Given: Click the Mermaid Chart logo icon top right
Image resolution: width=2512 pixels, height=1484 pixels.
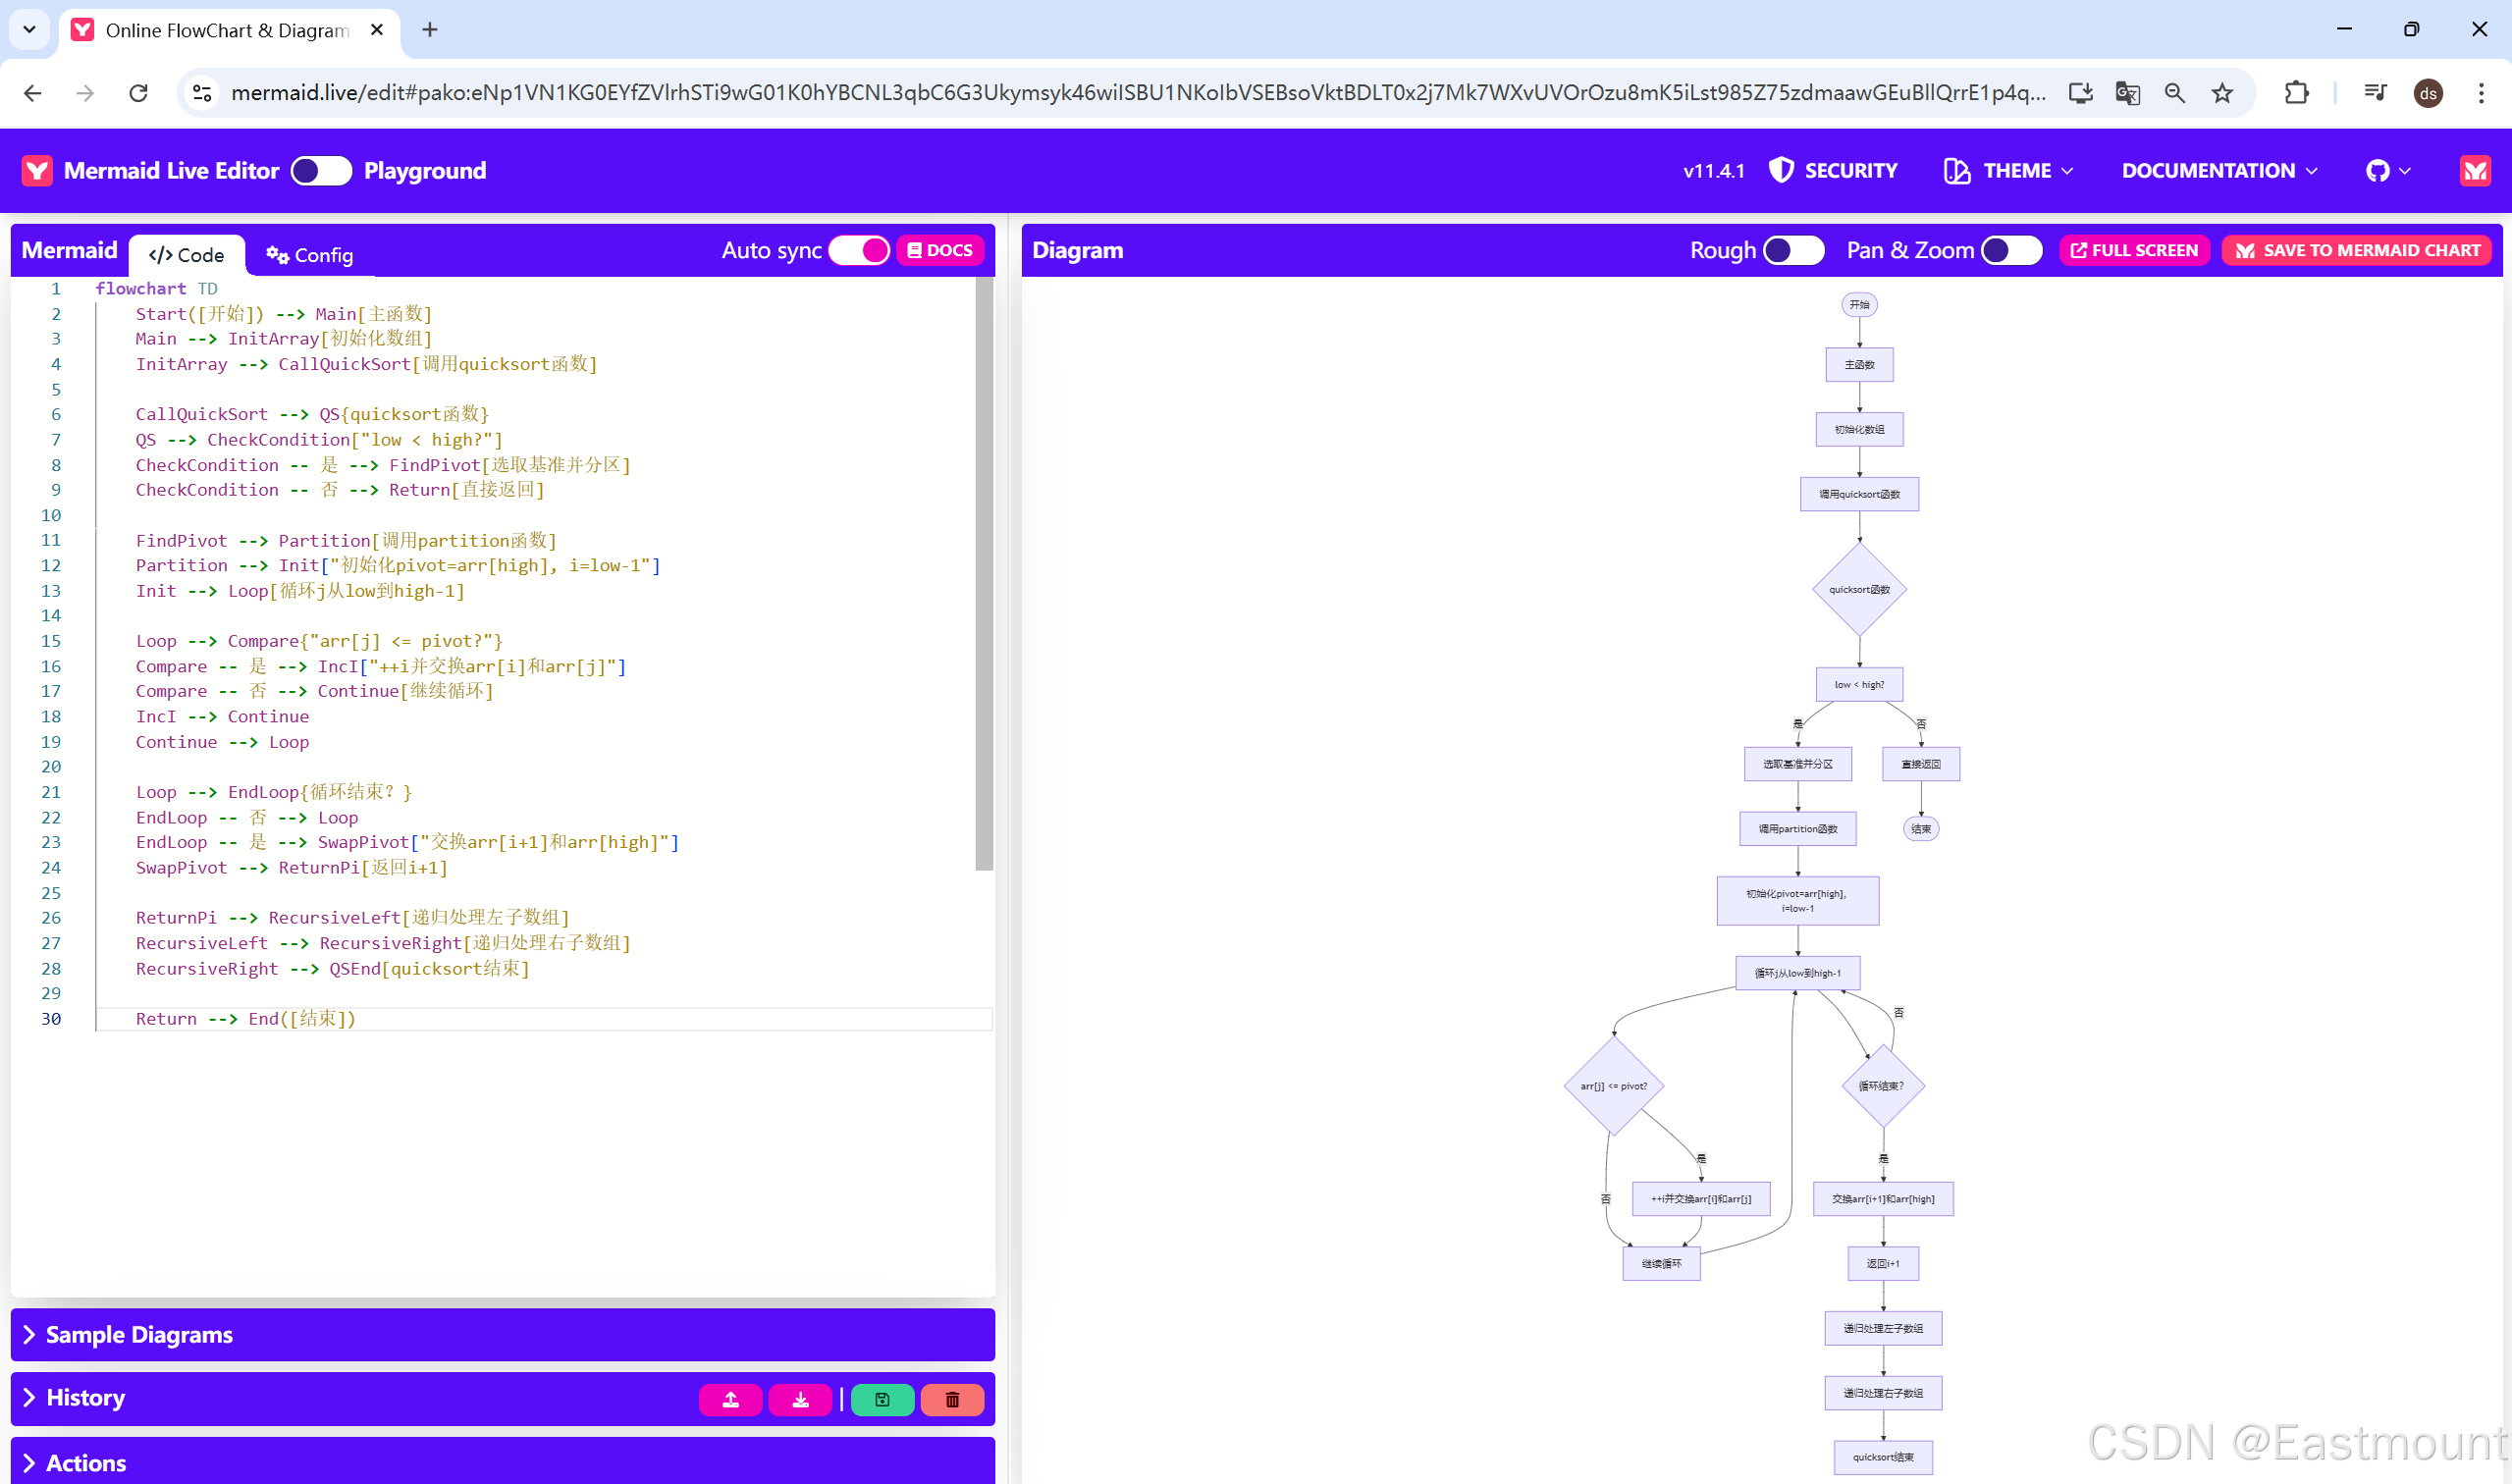Looking at the screenshot, I should (2475, 171).
